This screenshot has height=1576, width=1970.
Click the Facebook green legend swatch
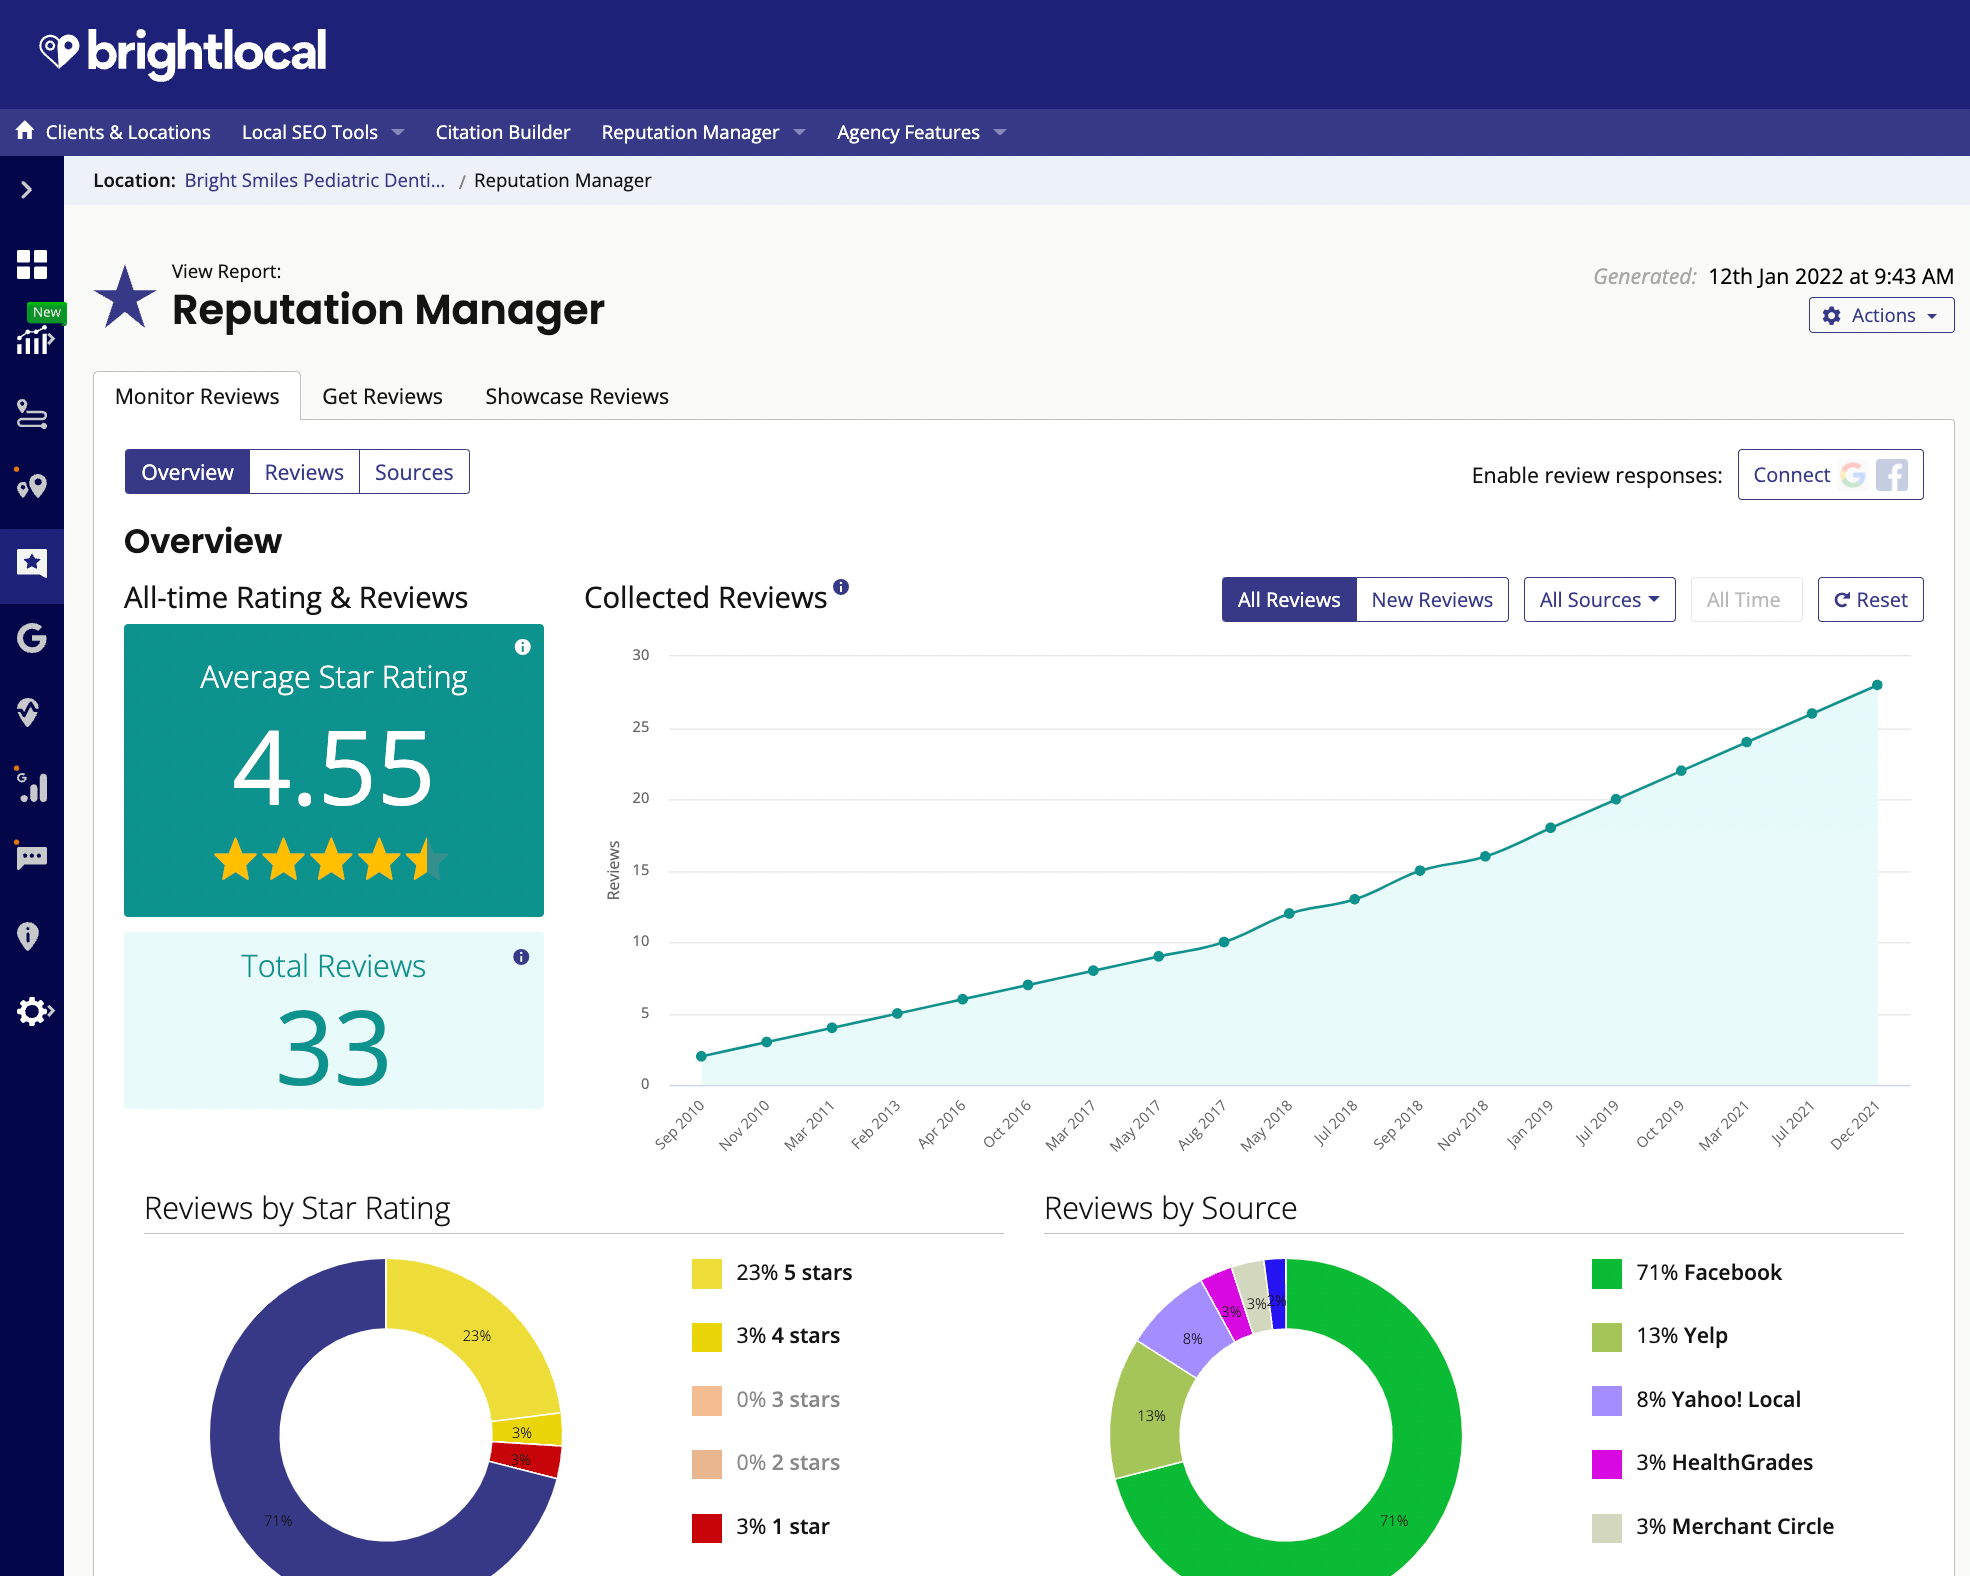click(1606, 1273)
